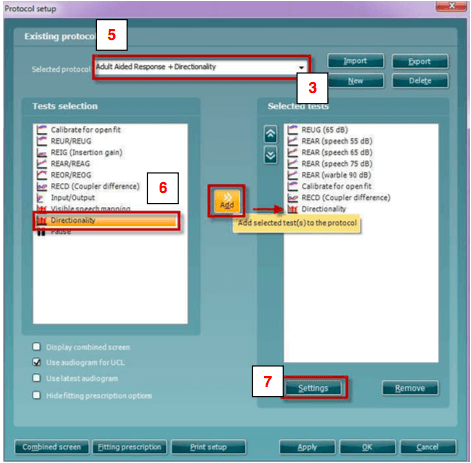Viewport: 471px width, 463px height.
Task: Uncheck Use audiogram for UCL
Action: click(37, 362)
